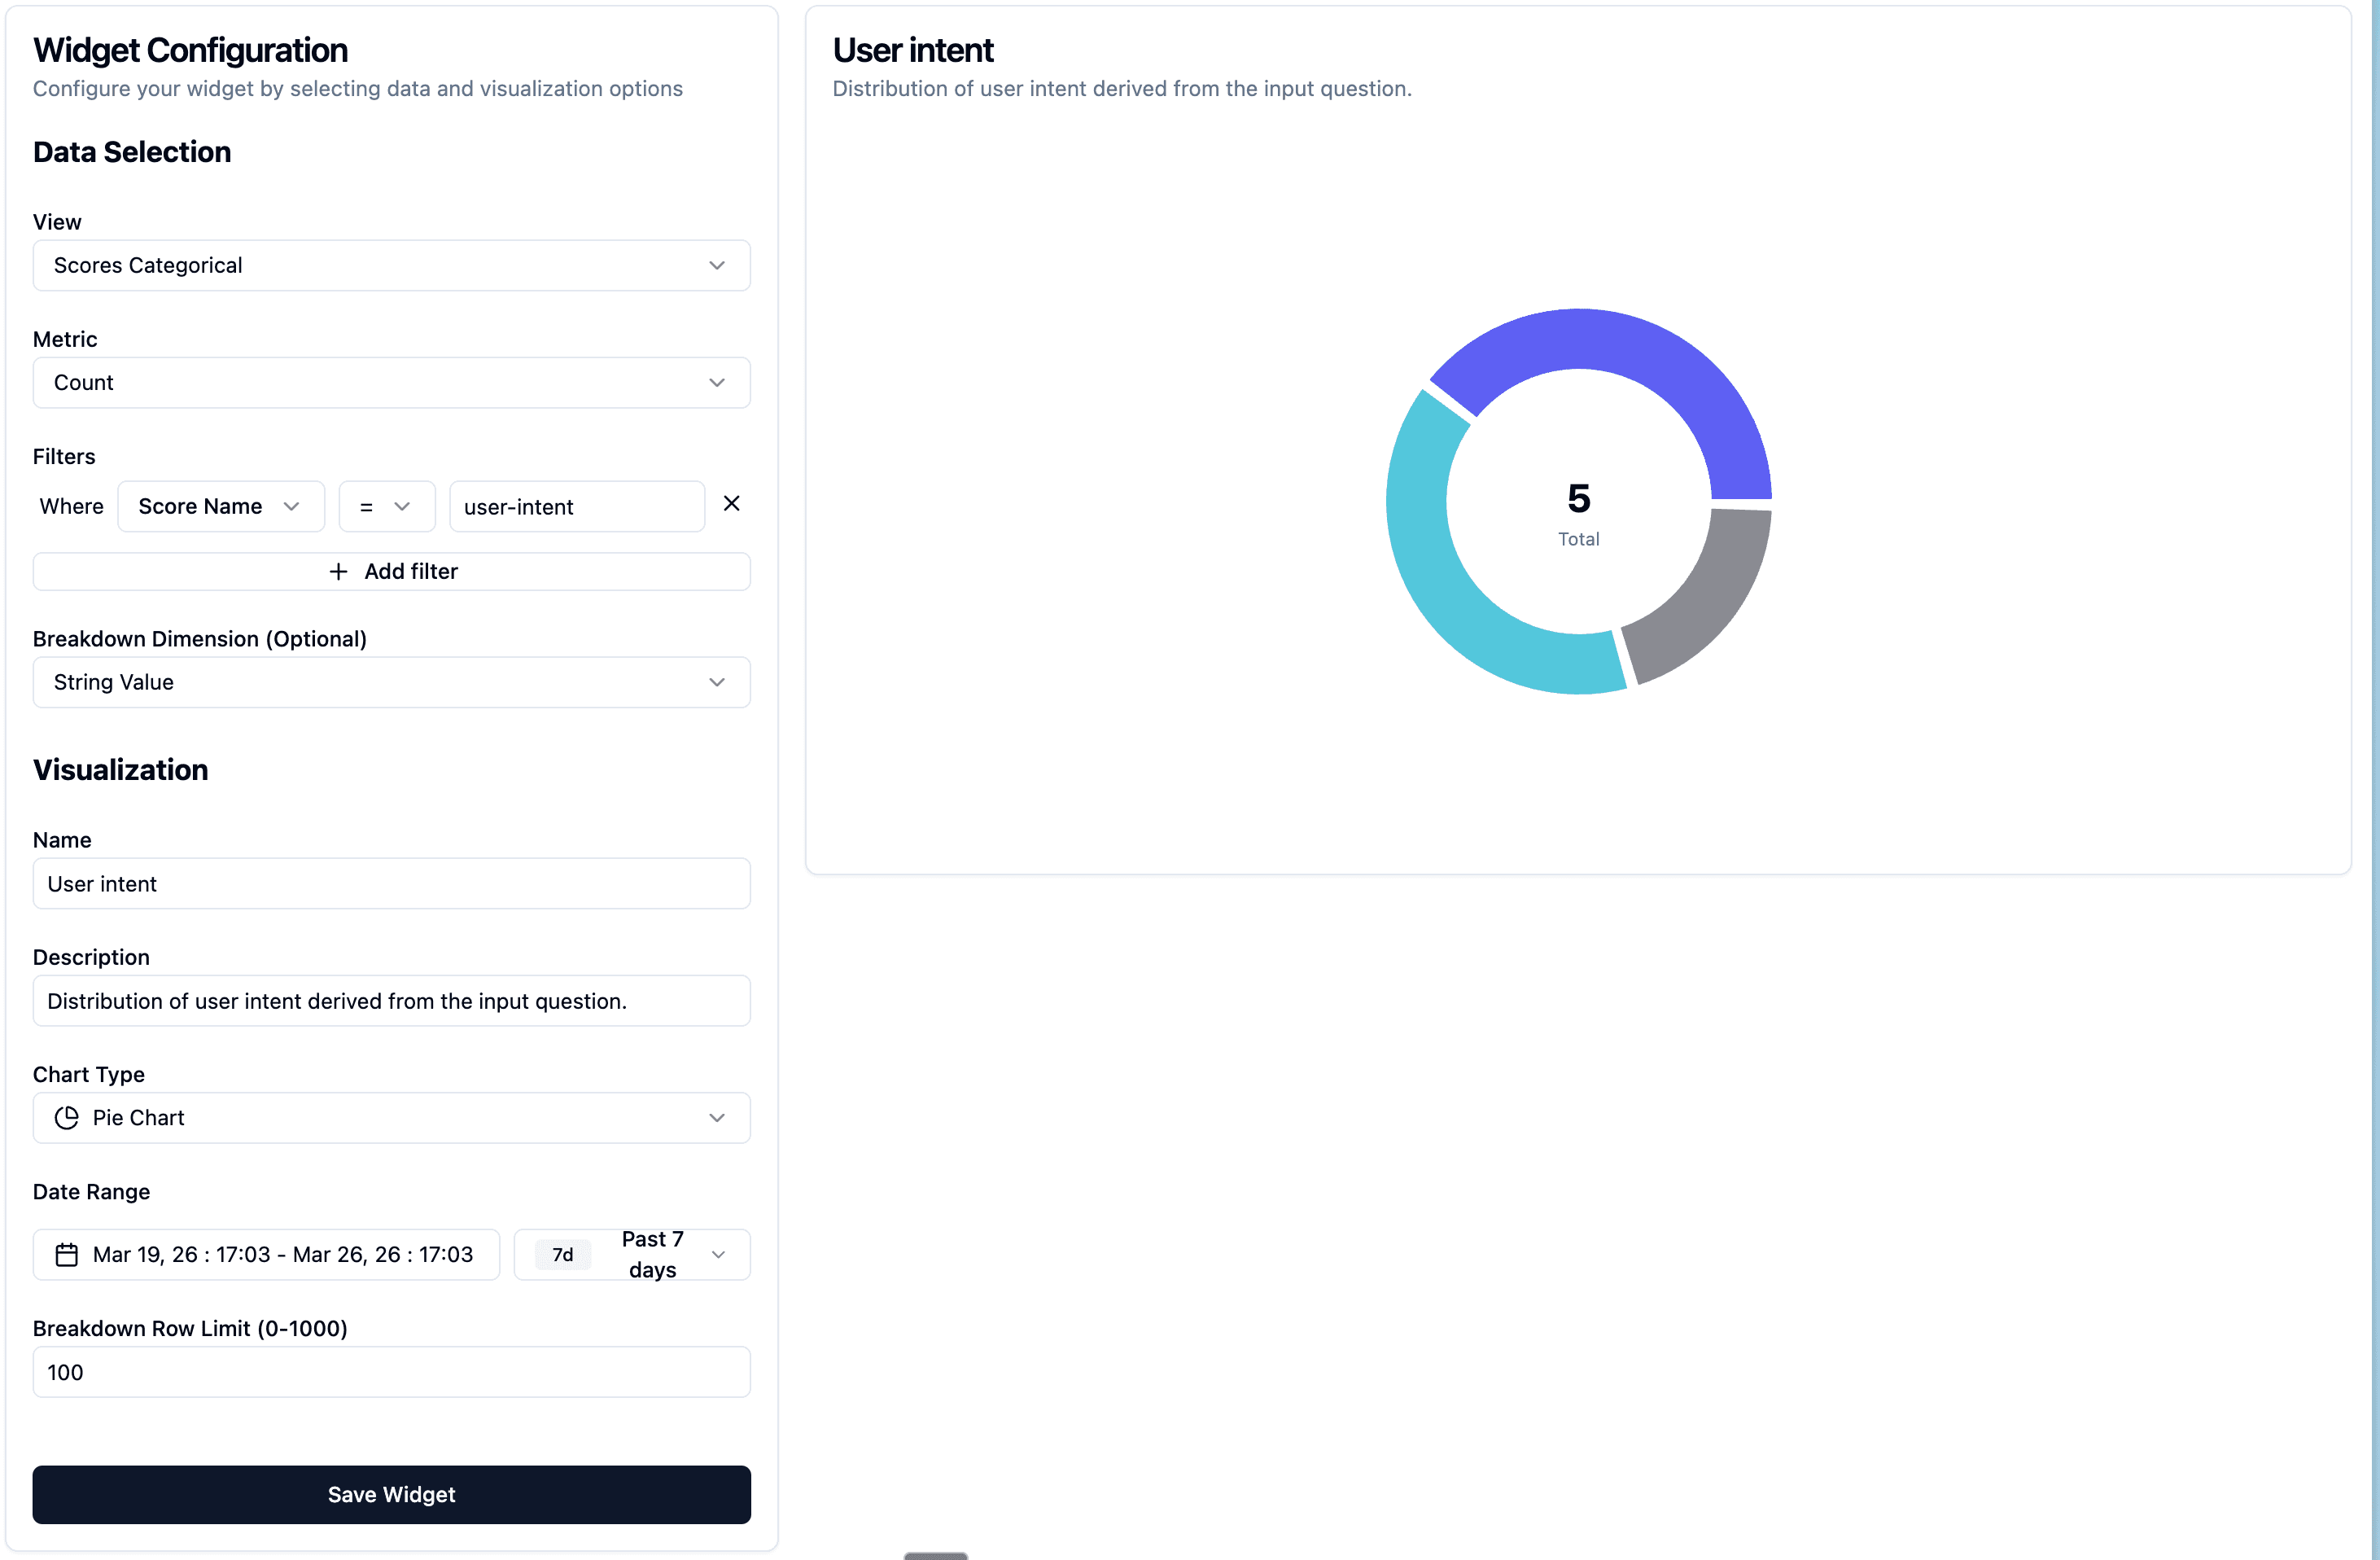Viewport: 2380px width, 1560px height.
Task: Click the Save Widget button
Action: [x=391, y=1494]
